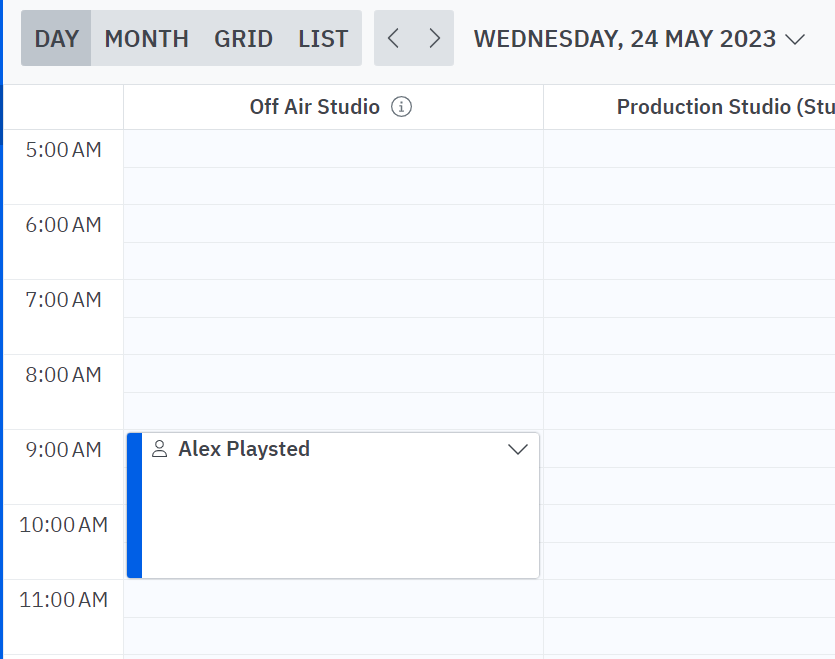Switch to DAY view
The height and width of the screenshot is (659, 835).
coord(56,39)
